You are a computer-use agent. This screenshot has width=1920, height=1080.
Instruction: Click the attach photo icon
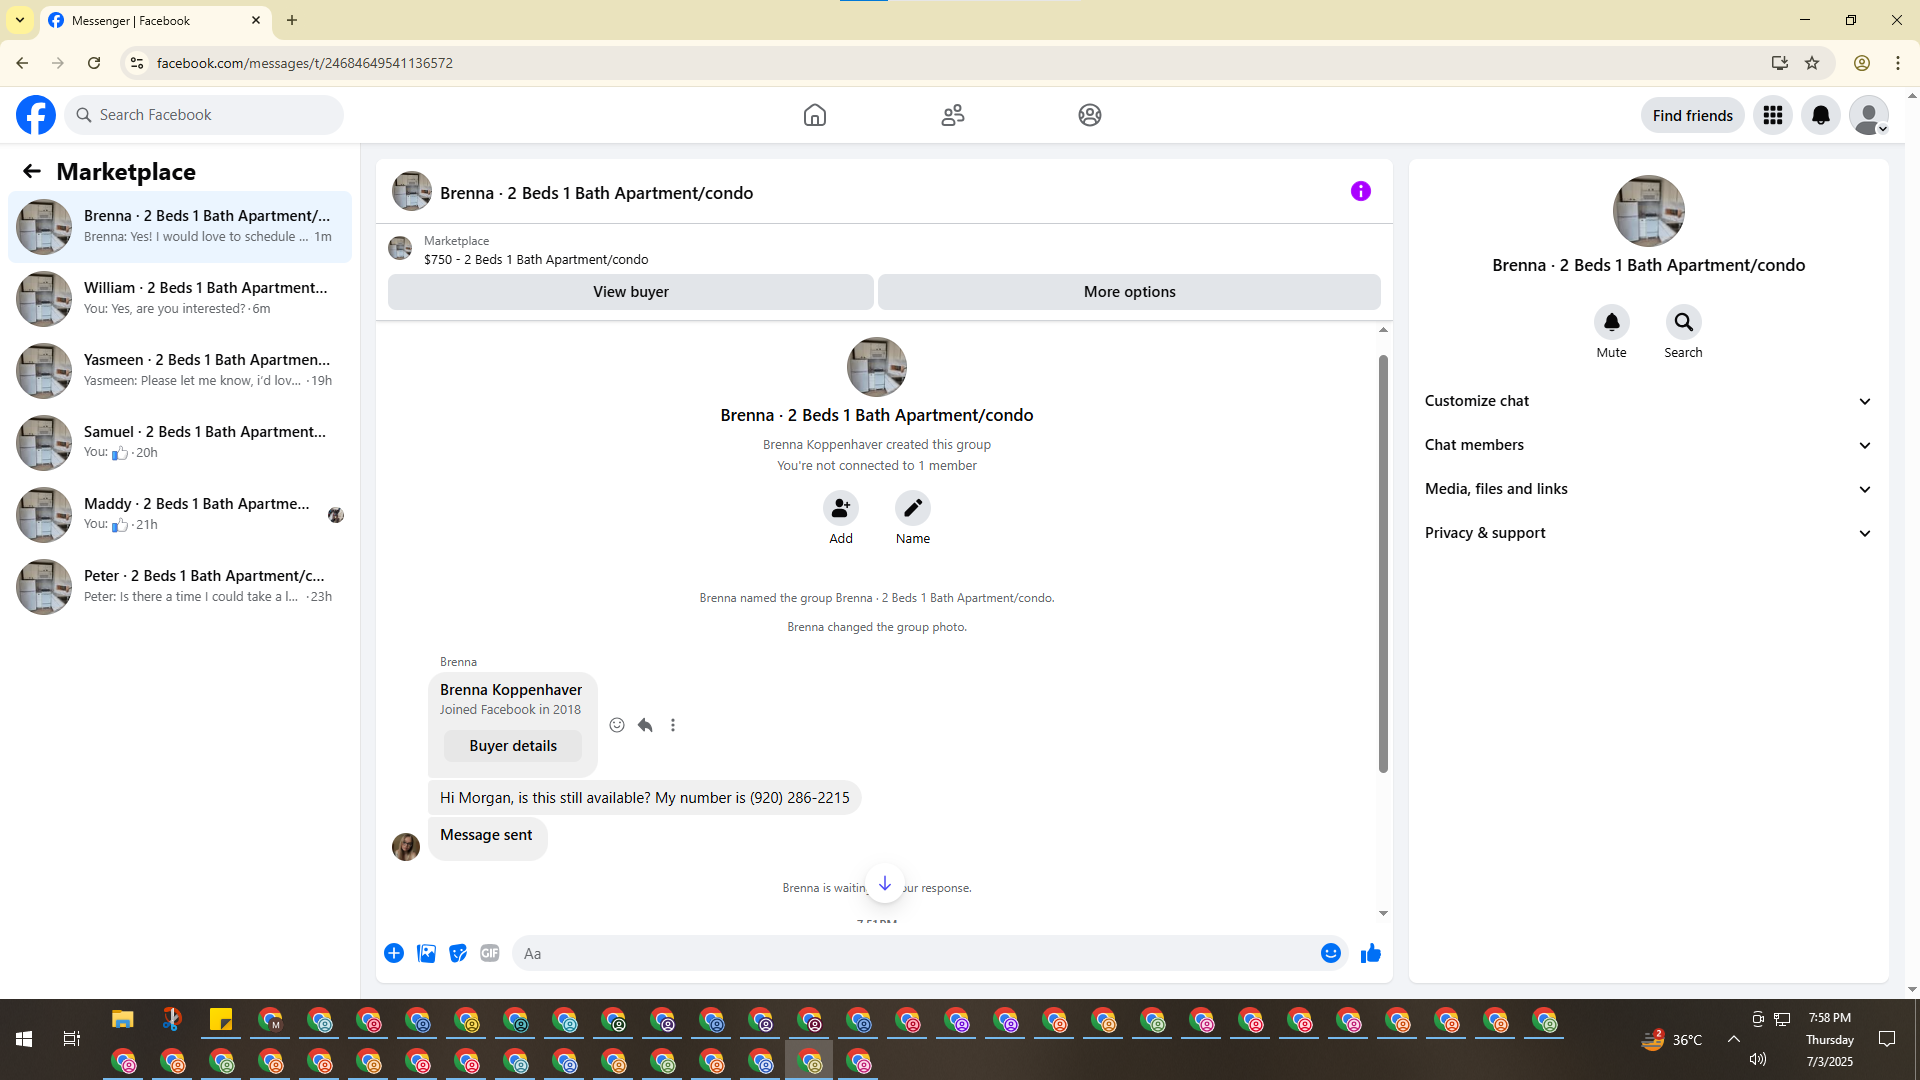pyautogui.click(x=426, y=953)
